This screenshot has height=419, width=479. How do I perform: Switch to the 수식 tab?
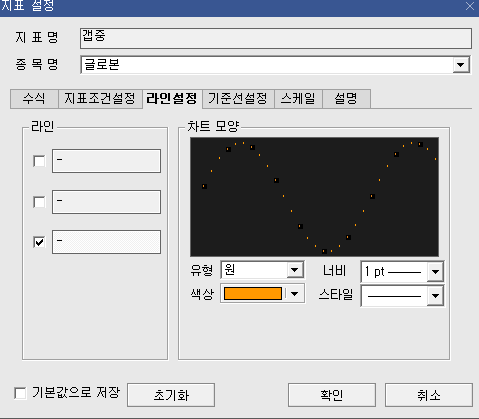tap(34, 99)
